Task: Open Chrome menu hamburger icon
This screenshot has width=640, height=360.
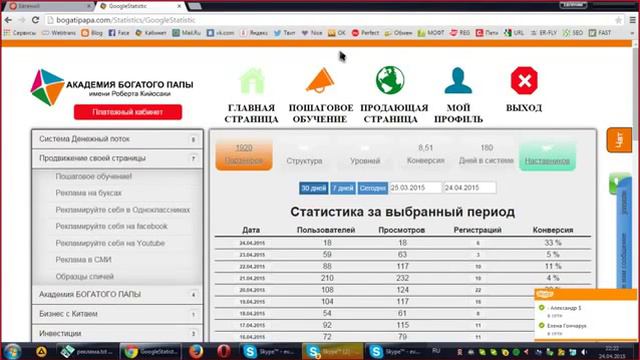Action: click(x=632, y=20)
